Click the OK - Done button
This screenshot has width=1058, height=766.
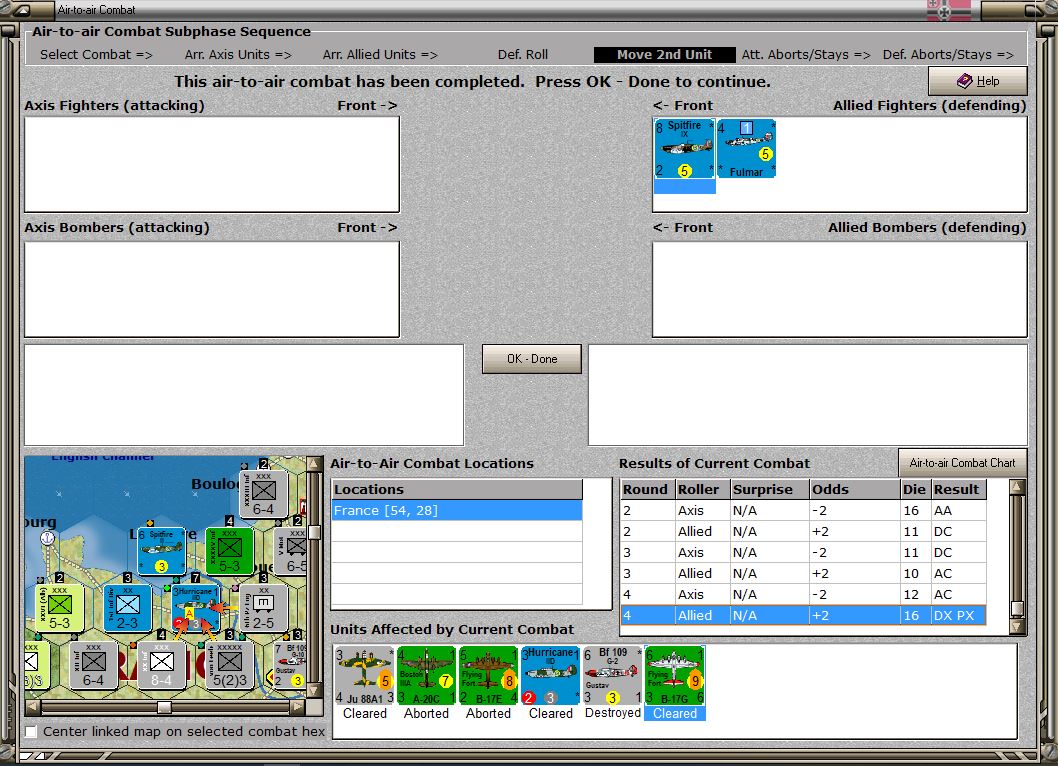[532, 359]
